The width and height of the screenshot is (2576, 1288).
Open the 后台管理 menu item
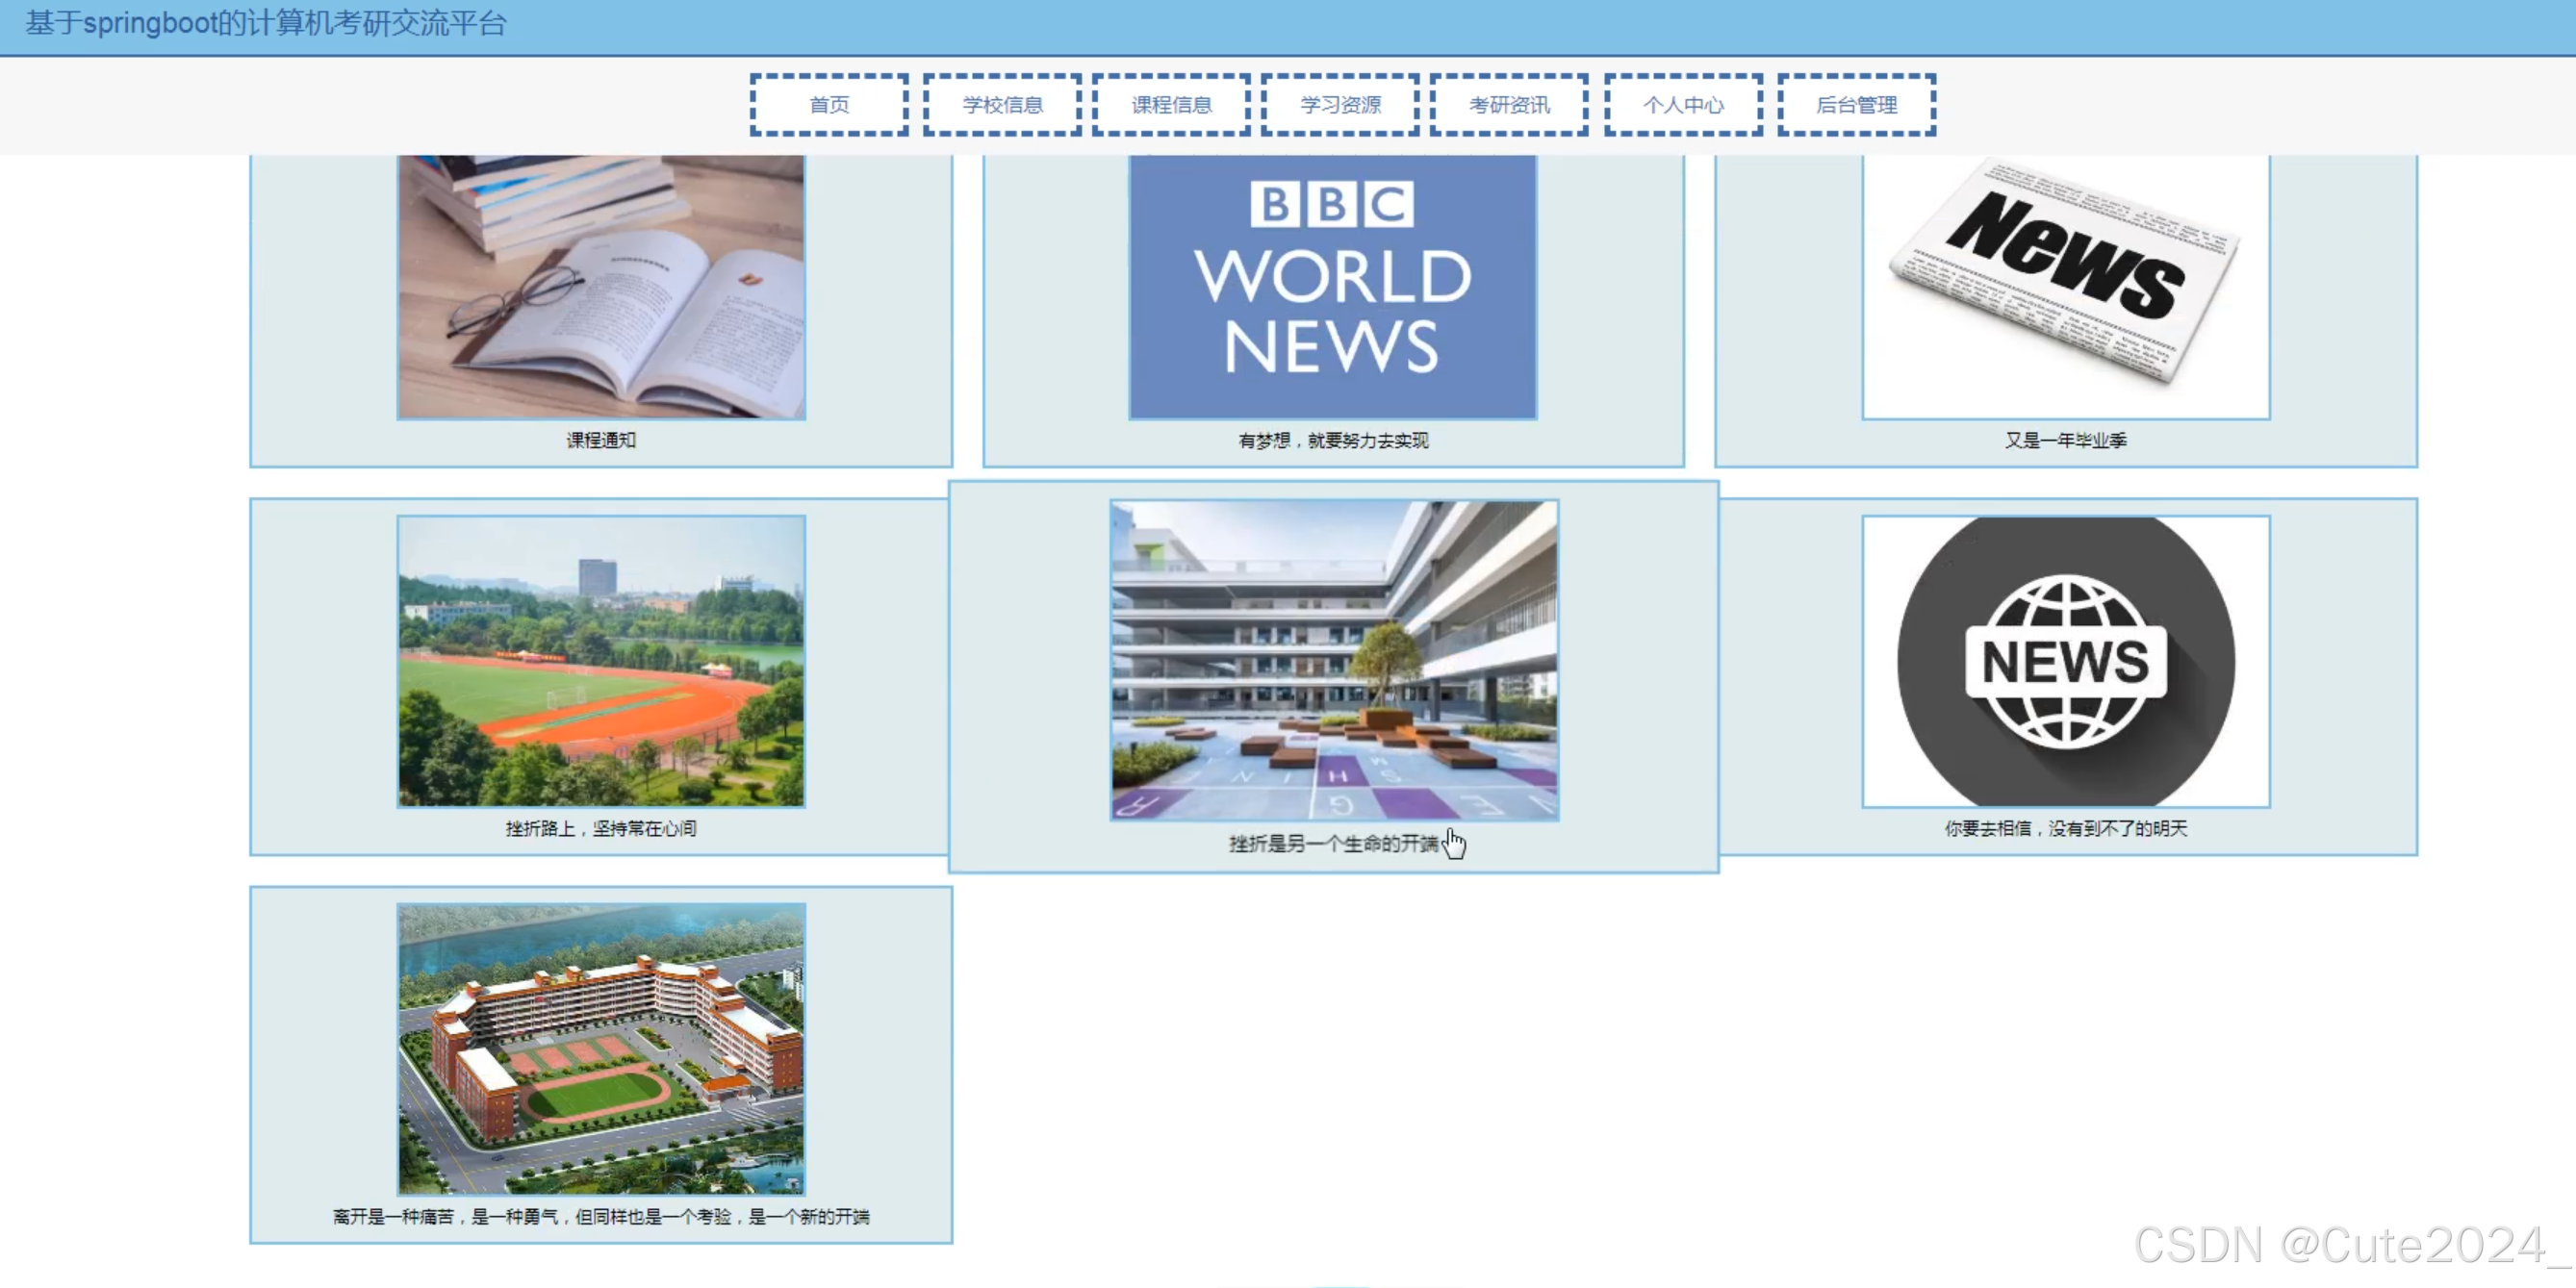1856,105
